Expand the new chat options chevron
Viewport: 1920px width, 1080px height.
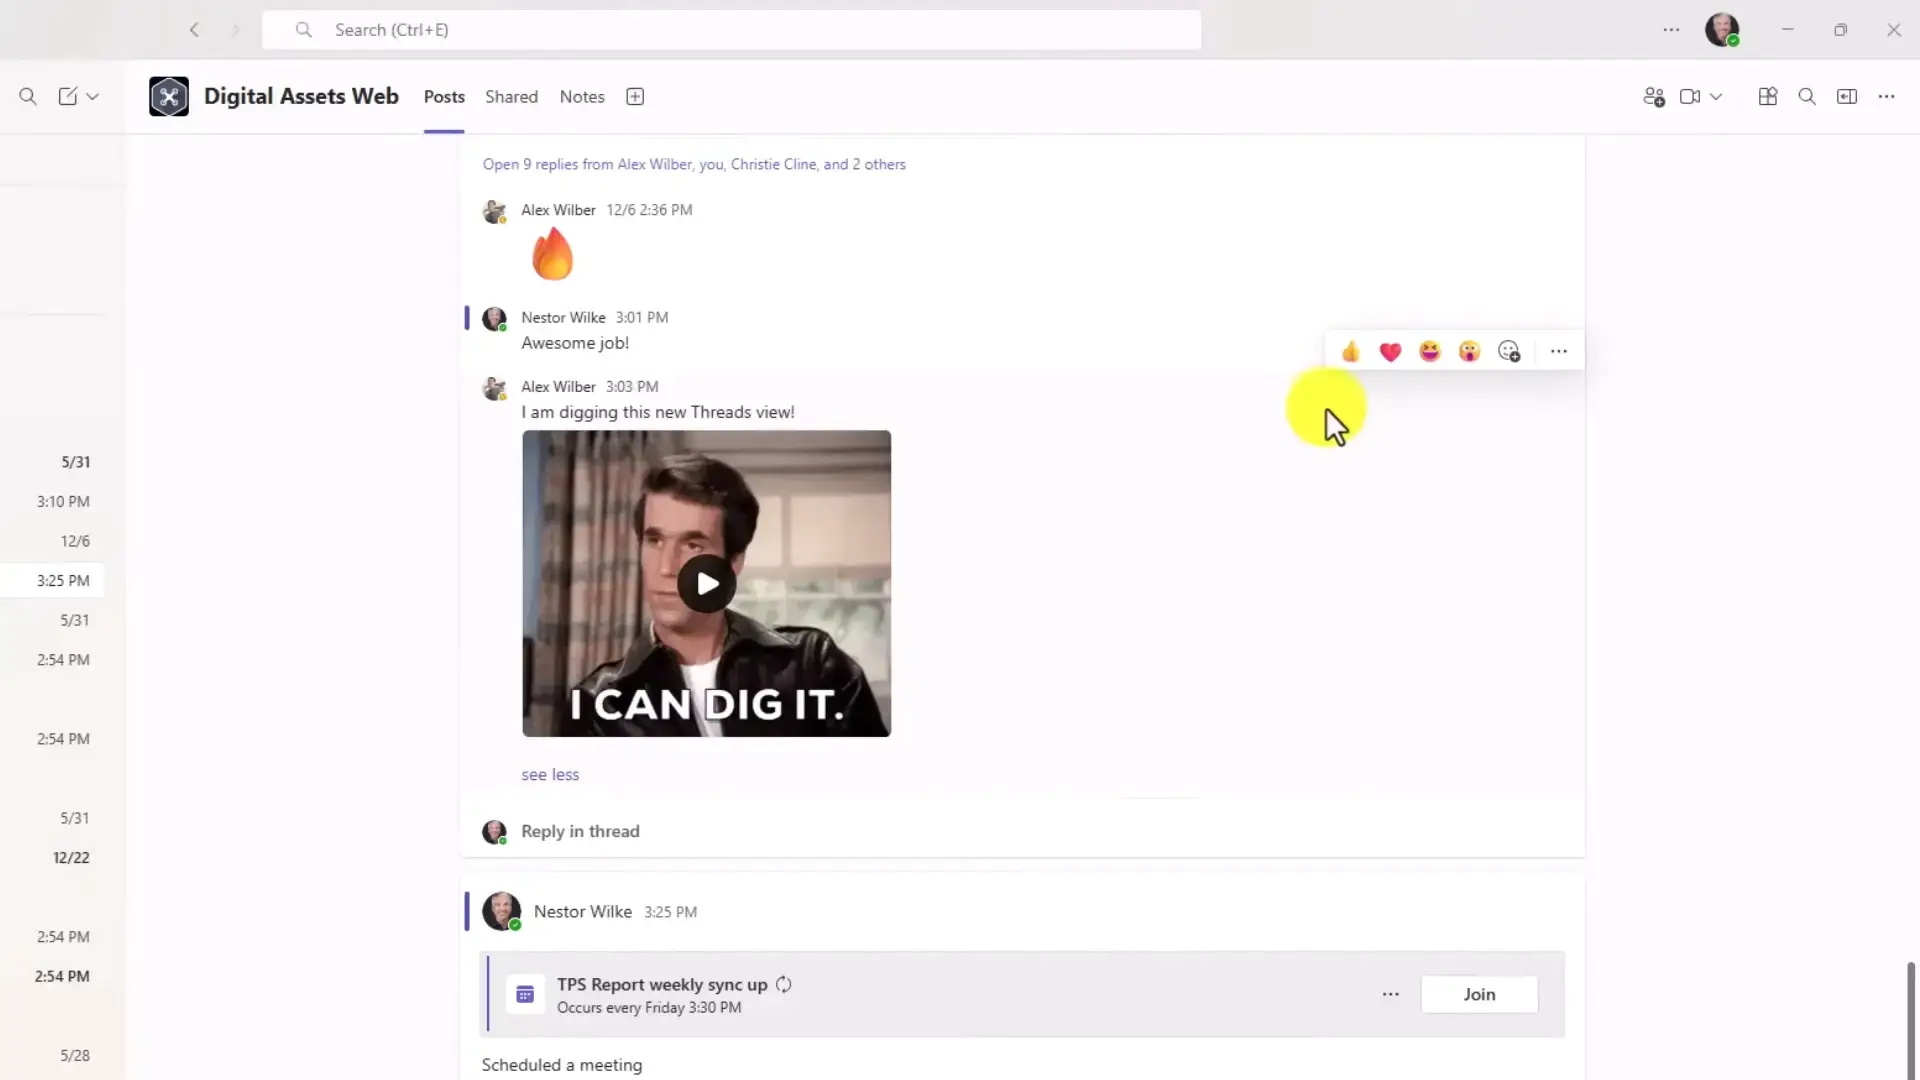(93, 97)
